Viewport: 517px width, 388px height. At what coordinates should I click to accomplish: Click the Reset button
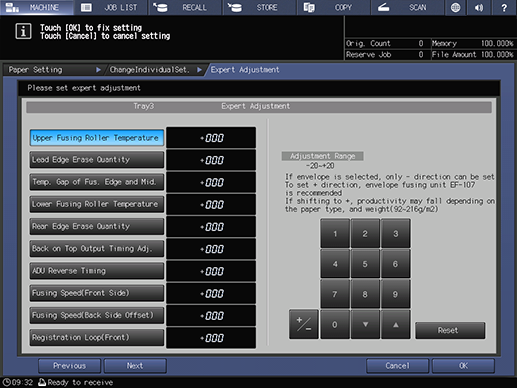click(450, 330)
